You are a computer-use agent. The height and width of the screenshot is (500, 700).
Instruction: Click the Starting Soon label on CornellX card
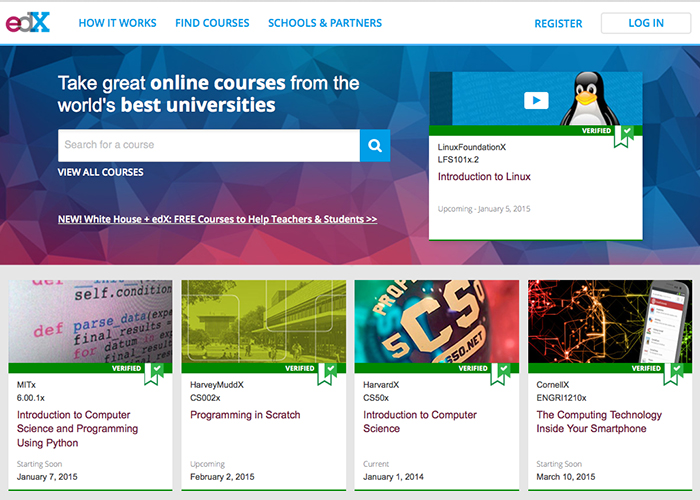click(559, 464)
